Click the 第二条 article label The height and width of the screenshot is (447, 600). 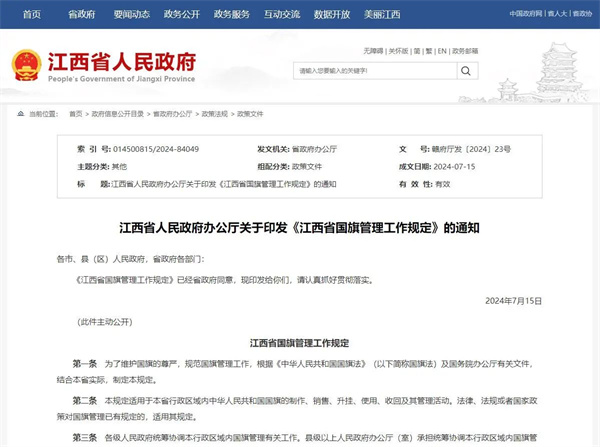85,401
